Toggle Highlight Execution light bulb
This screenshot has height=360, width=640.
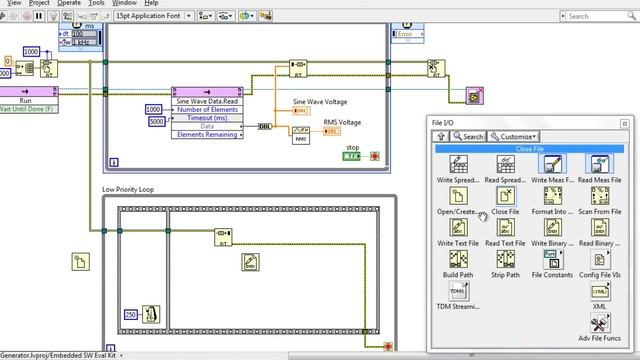coord(53,16)
